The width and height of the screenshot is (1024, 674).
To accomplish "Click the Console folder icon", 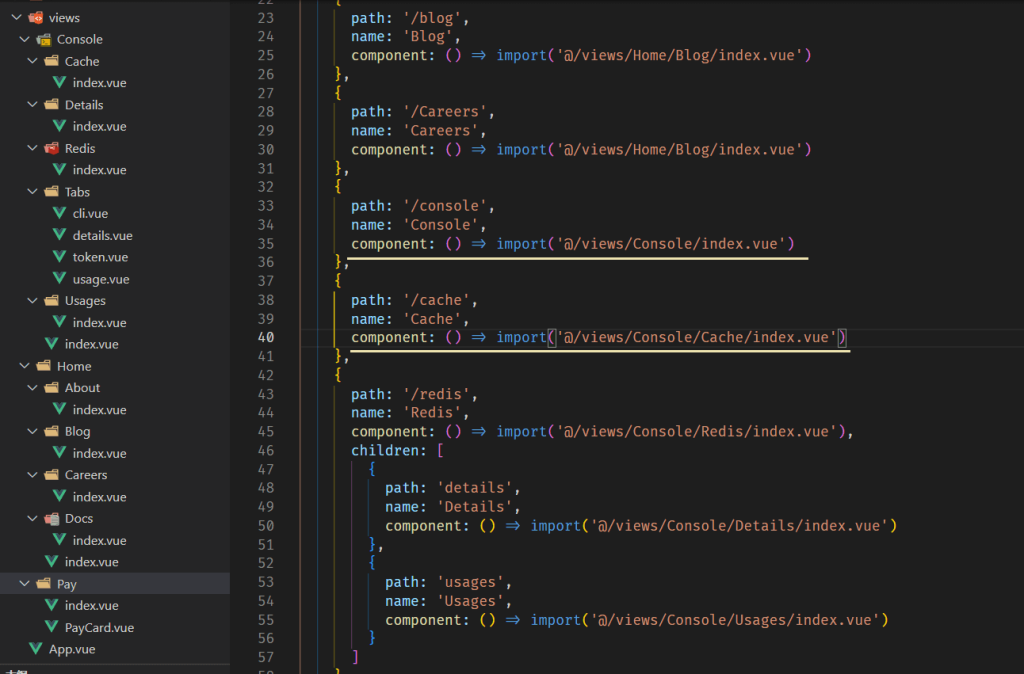I will click(44, 39).
